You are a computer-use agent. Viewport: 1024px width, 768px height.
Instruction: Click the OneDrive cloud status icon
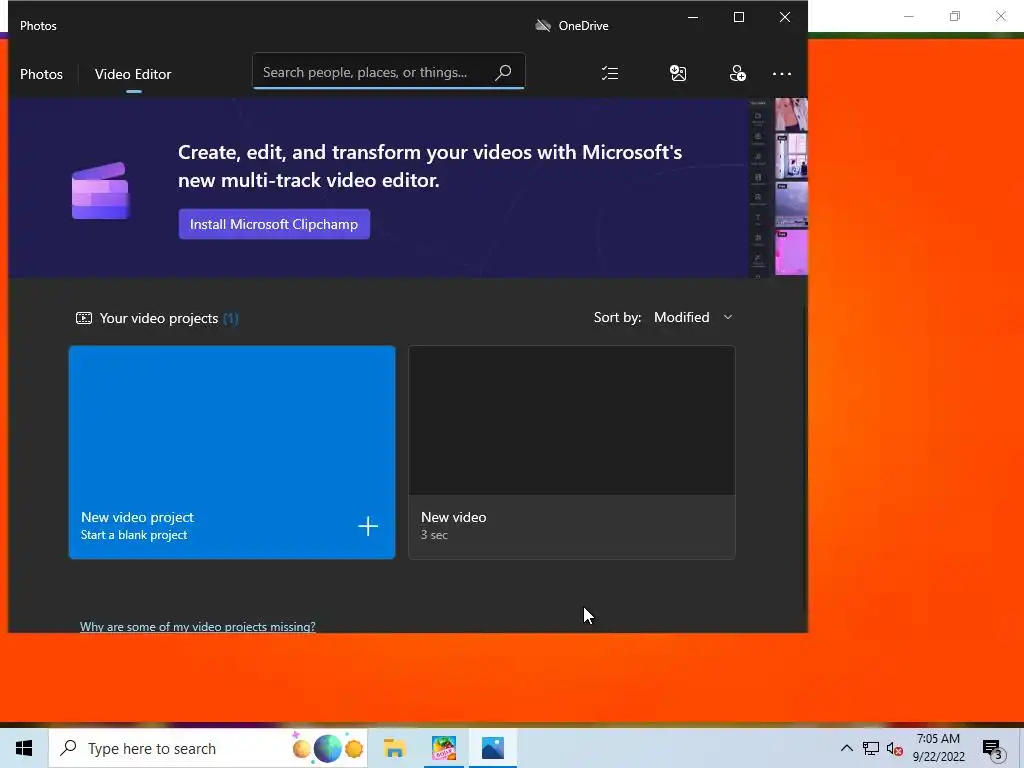pyautogui.click(x=543, y=25)
